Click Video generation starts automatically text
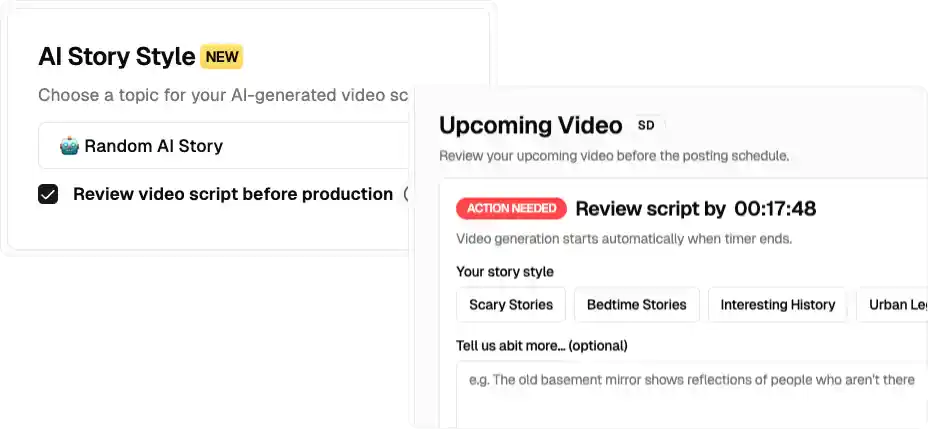 (624, 239)
